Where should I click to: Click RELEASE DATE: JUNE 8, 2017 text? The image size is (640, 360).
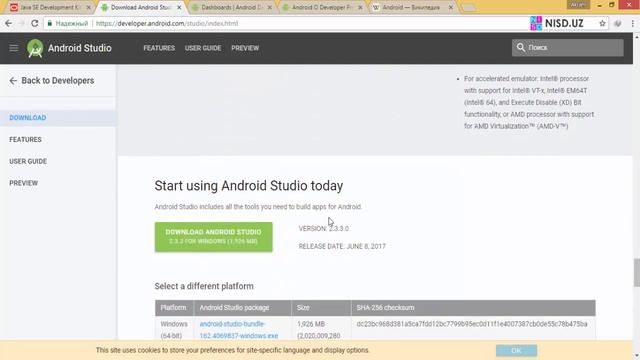pos(342,247)
